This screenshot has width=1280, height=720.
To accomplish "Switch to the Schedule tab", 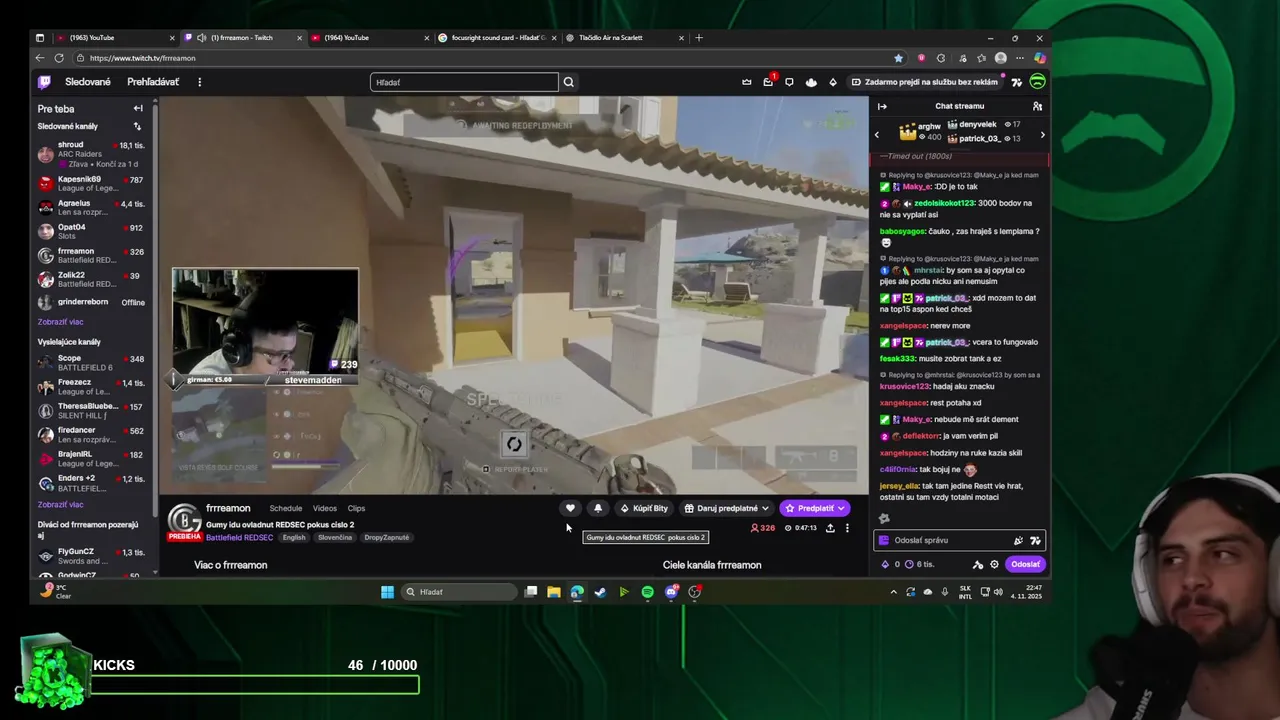I will [285, 508].
